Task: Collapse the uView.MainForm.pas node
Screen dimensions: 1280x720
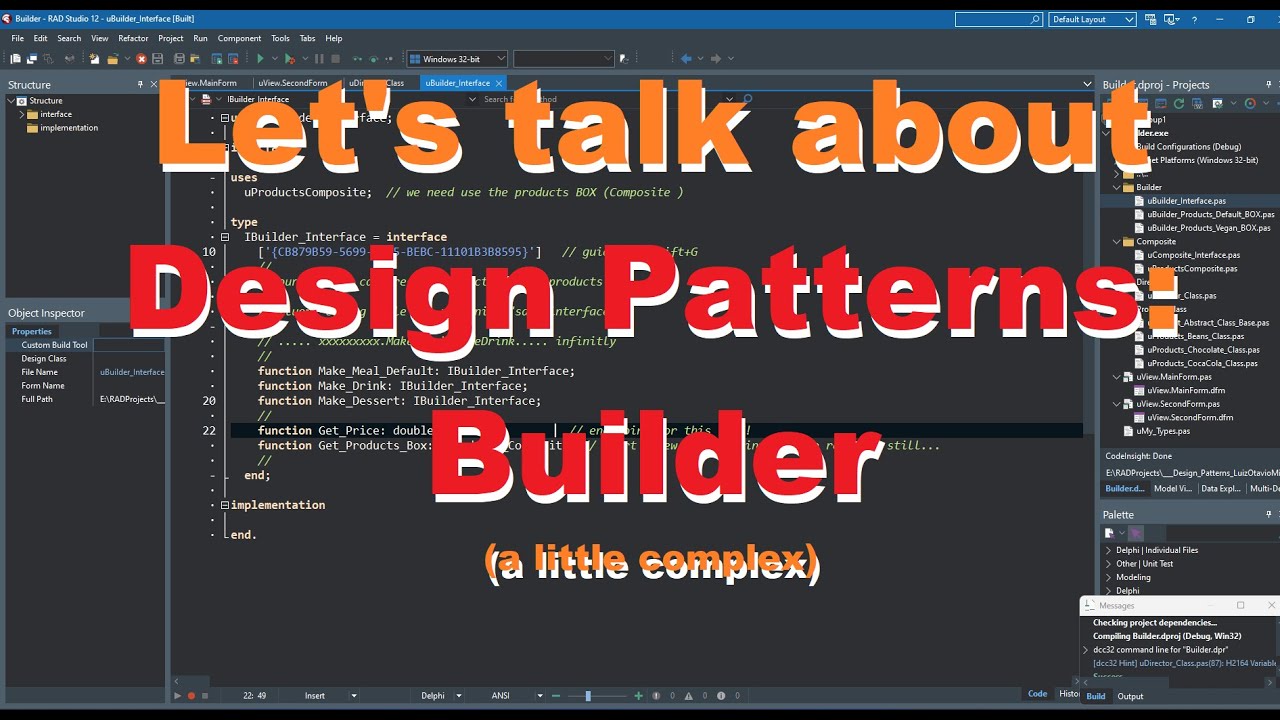Action: pyautogui.click(x=1118, y=377)
